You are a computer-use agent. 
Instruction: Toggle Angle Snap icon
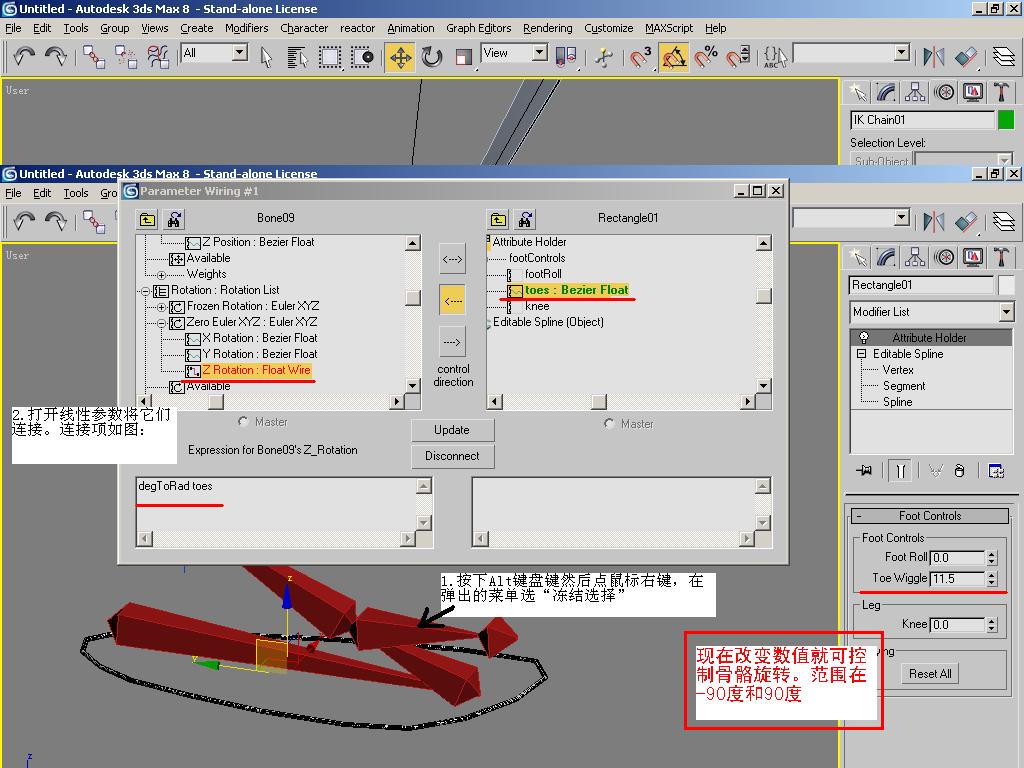point(673,57)
